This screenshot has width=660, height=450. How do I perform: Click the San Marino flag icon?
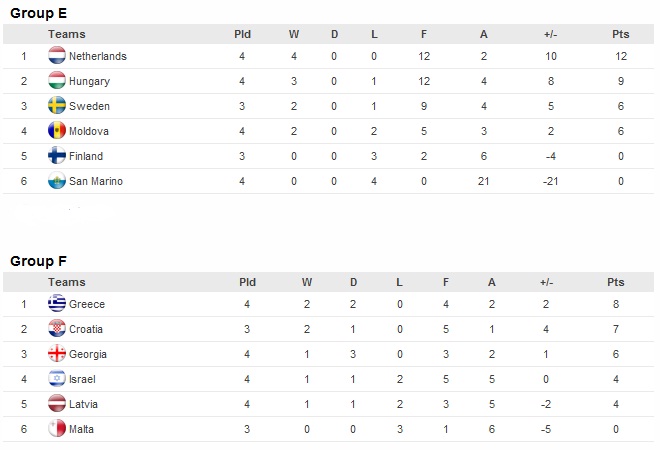(x=57, y=181)
